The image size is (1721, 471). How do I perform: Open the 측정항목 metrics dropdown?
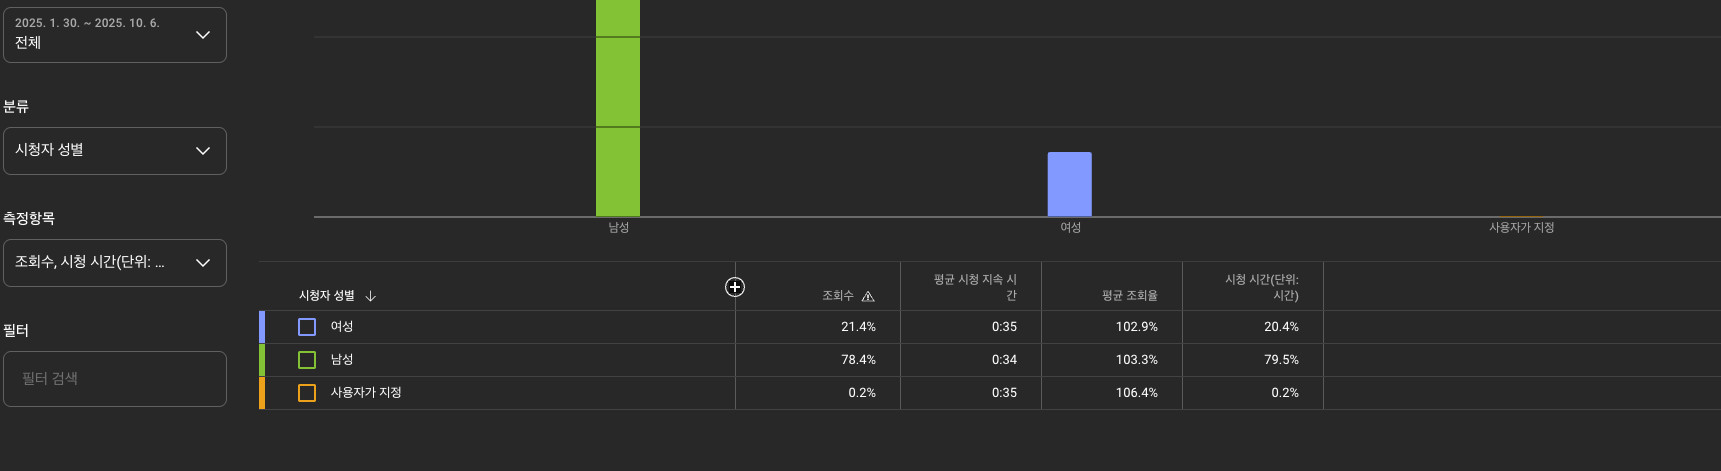tap(115, 263)
